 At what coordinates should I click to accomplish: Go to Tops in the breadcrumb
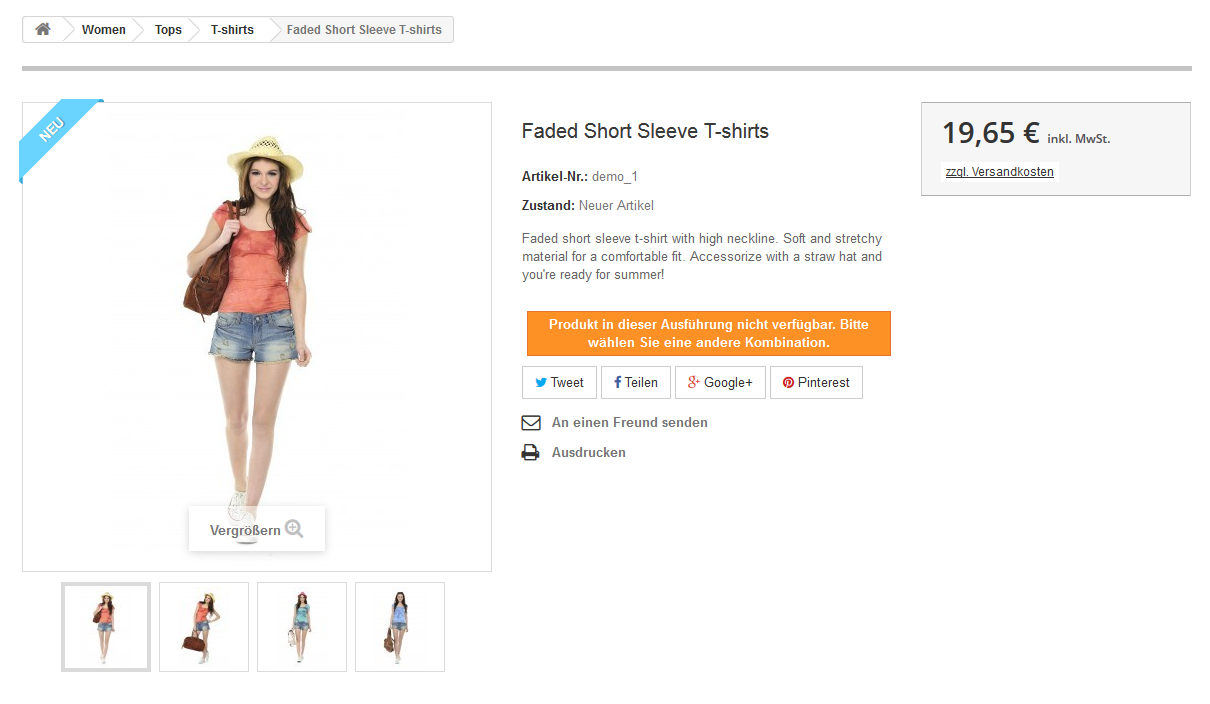click(x=168, y=30)
